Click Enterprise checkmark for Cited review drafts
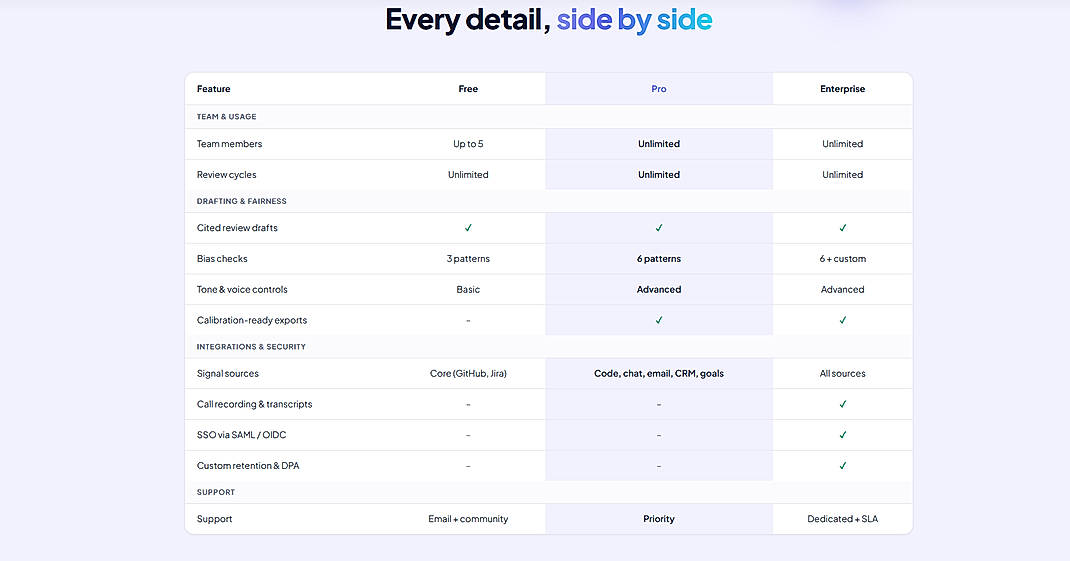This screenshot has width=1070, height=561. coord(843,228)
